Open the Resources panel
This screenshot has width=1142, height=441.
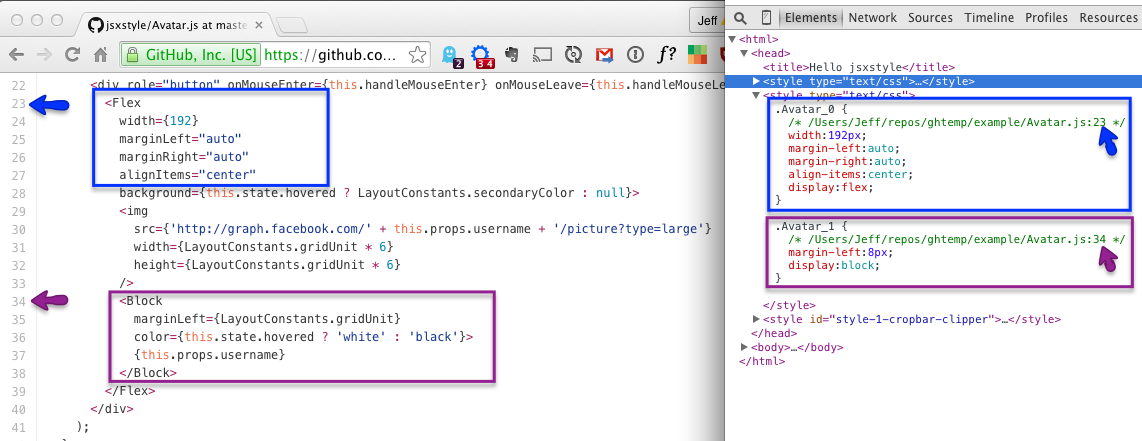[x=1108, y=17]
